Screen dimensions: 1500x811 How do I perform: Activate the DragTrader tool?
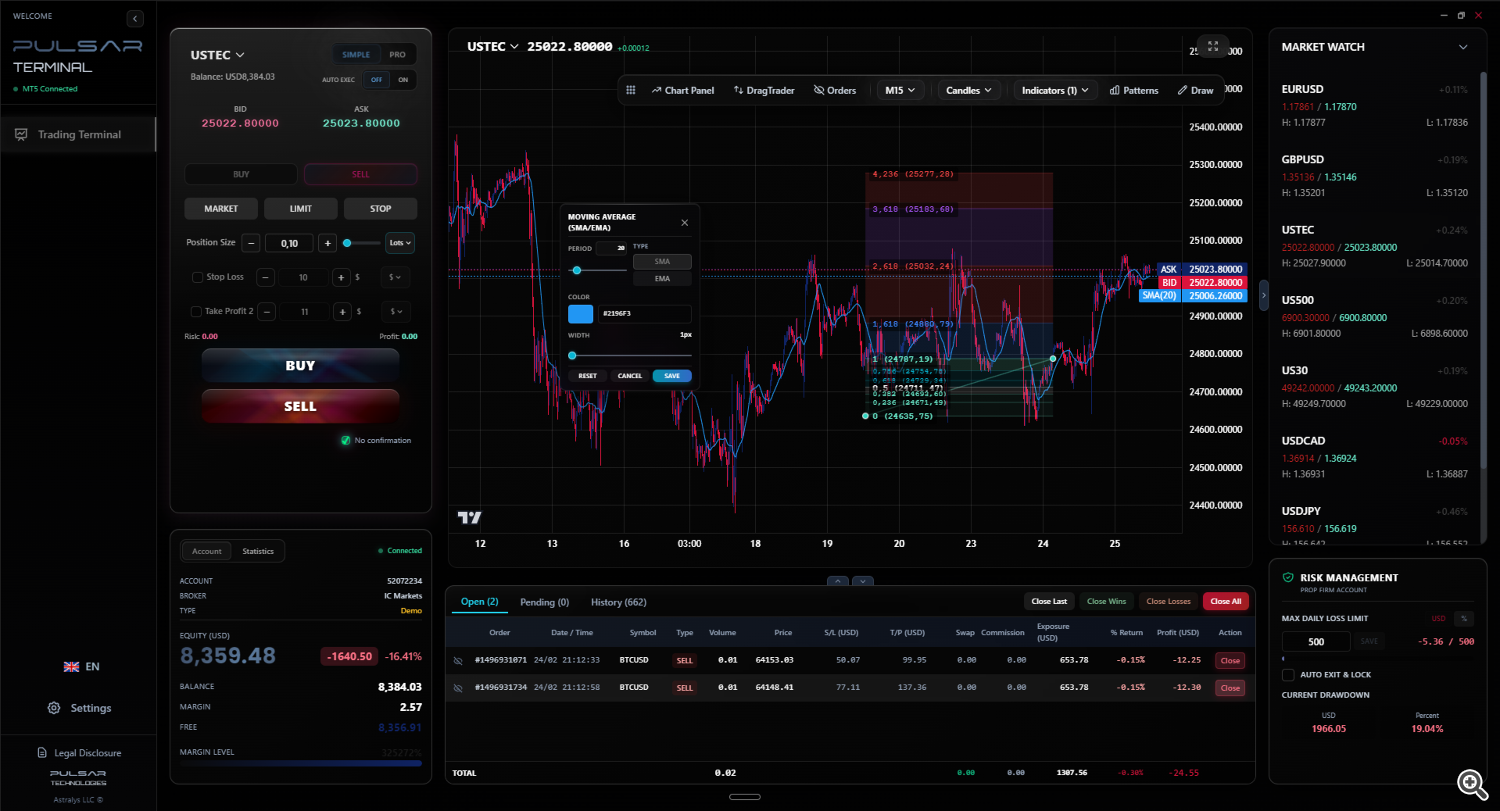[x=764, y=90]
